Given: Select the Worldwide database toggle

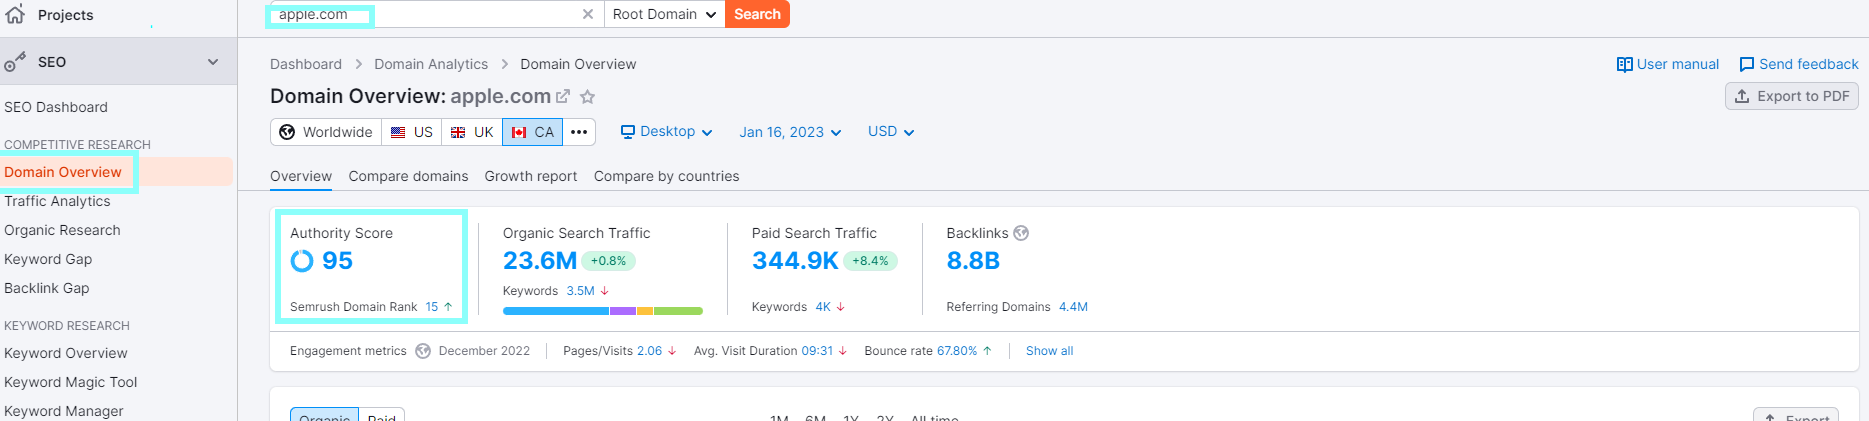Looking at the screenshot, I should pyautogui.click(x=326, y=132).
